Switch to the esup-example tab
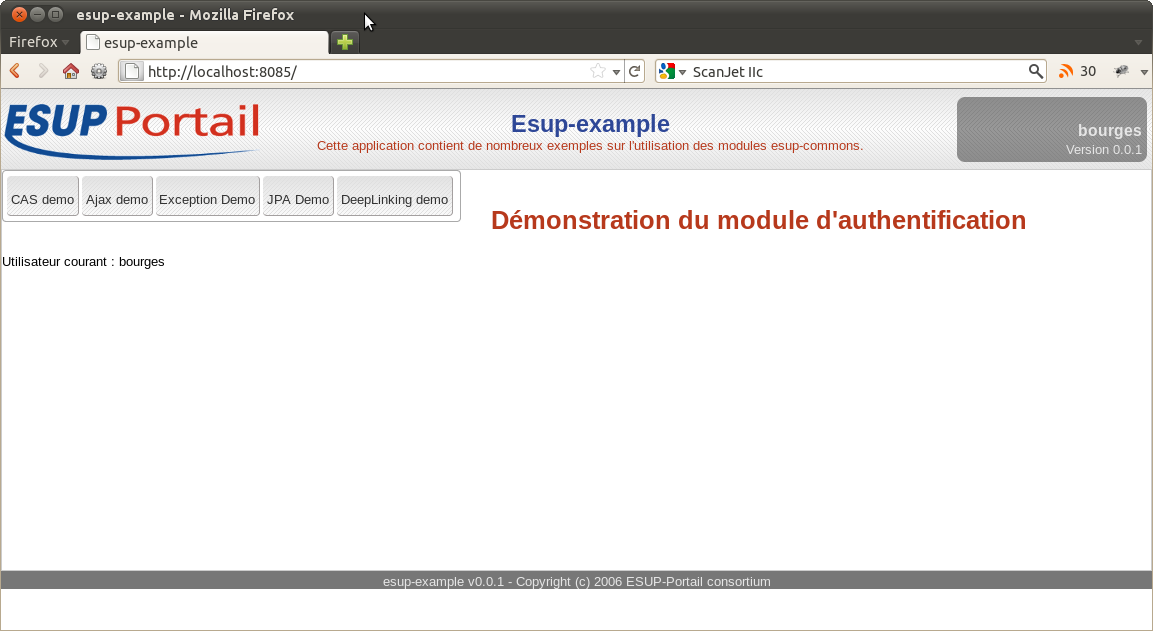The image size is (1153, 631). pyautogui.click(x=204, y=43)
